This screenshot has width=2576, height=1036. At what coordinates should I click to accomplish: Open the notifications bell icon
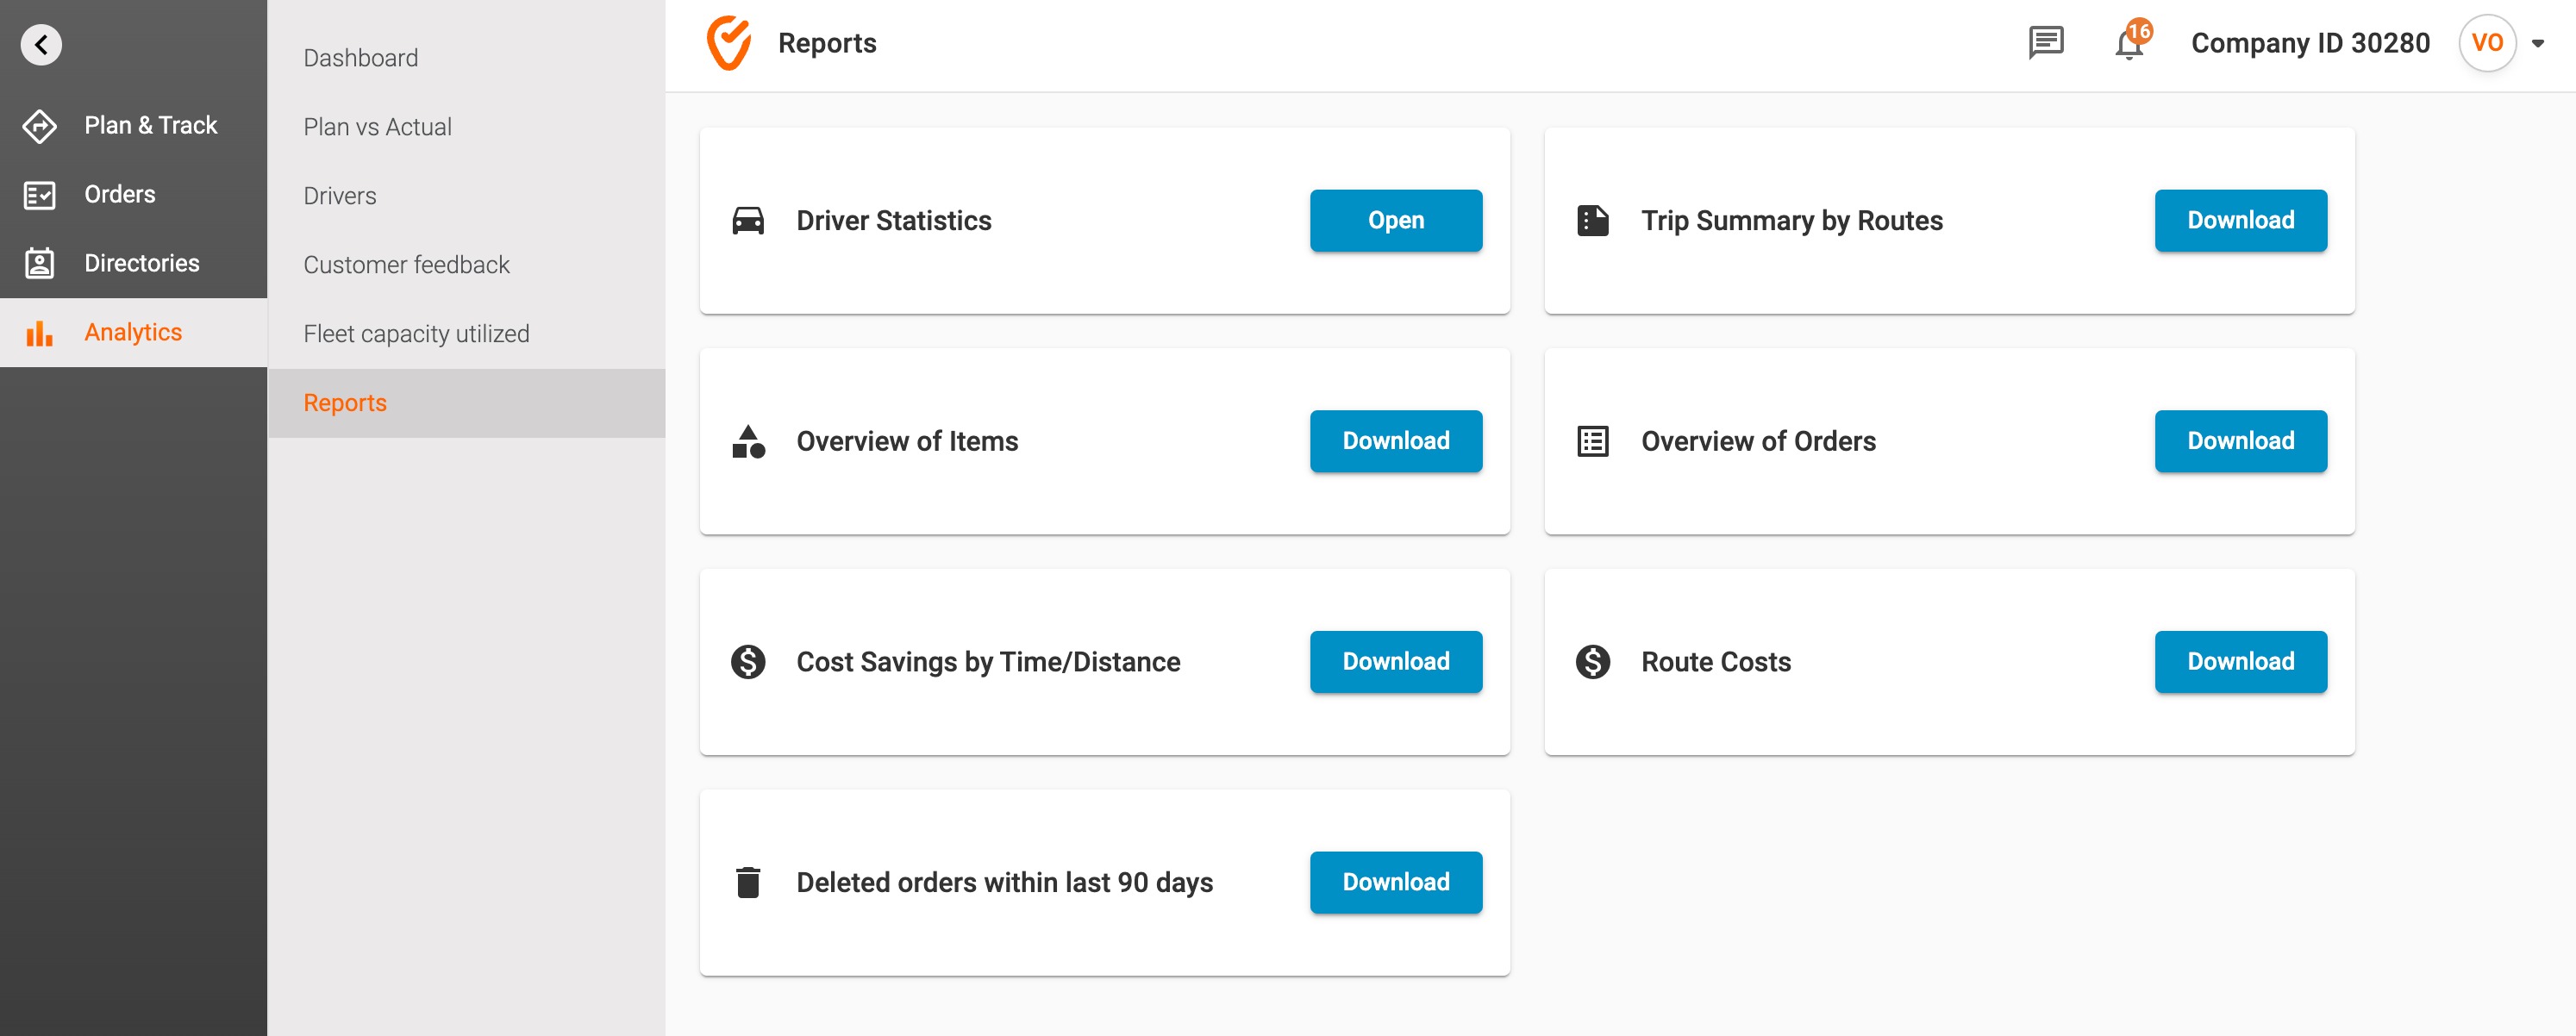pyautogui.click(x=2128, y=45)
